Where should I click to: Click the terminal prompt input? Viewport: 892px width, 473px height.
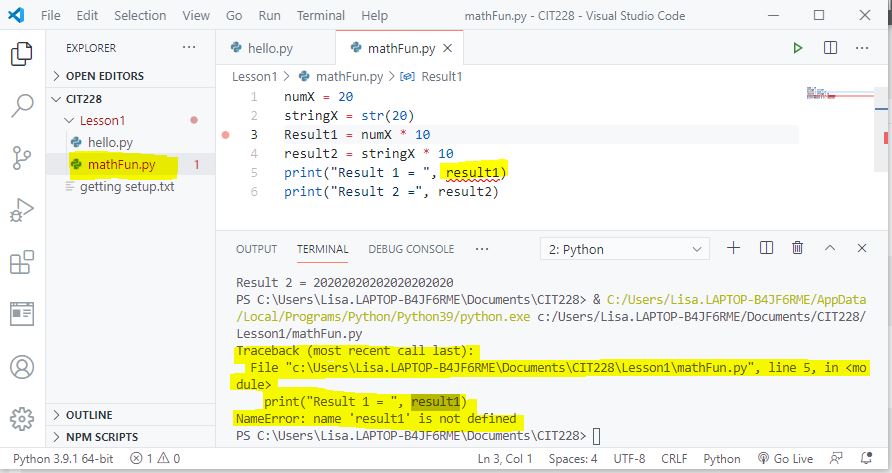coord(596,436)
